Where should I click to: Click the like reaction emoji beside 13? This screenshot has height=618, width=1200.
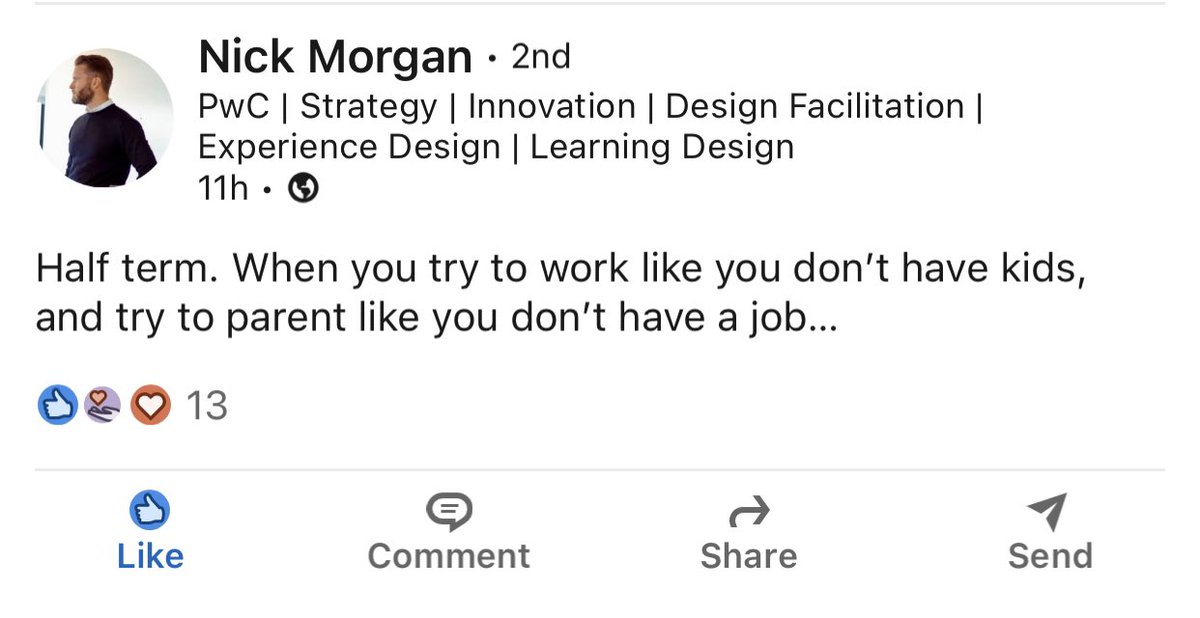pos(57,405)
